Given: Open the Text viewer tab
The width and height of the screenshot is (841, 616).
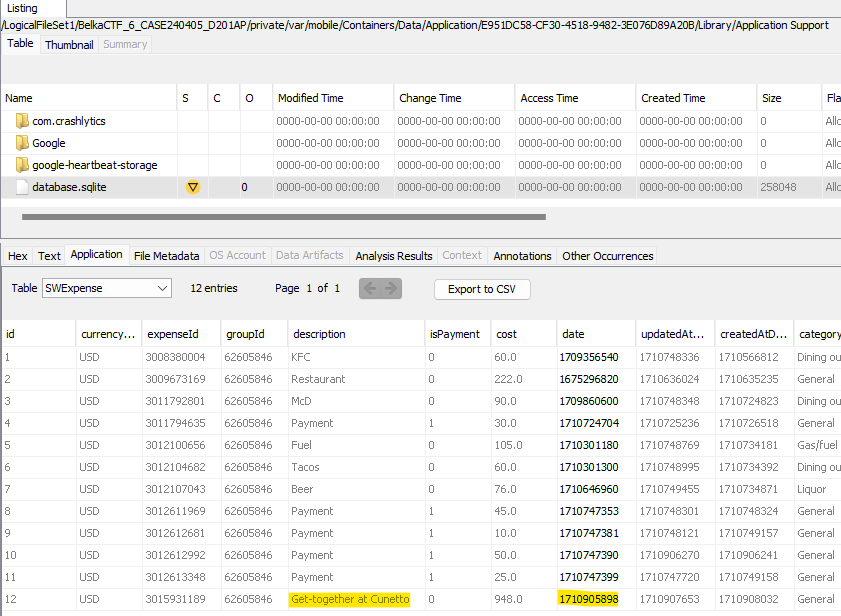Looking at the screenshot, I should (x=49, y=256).
